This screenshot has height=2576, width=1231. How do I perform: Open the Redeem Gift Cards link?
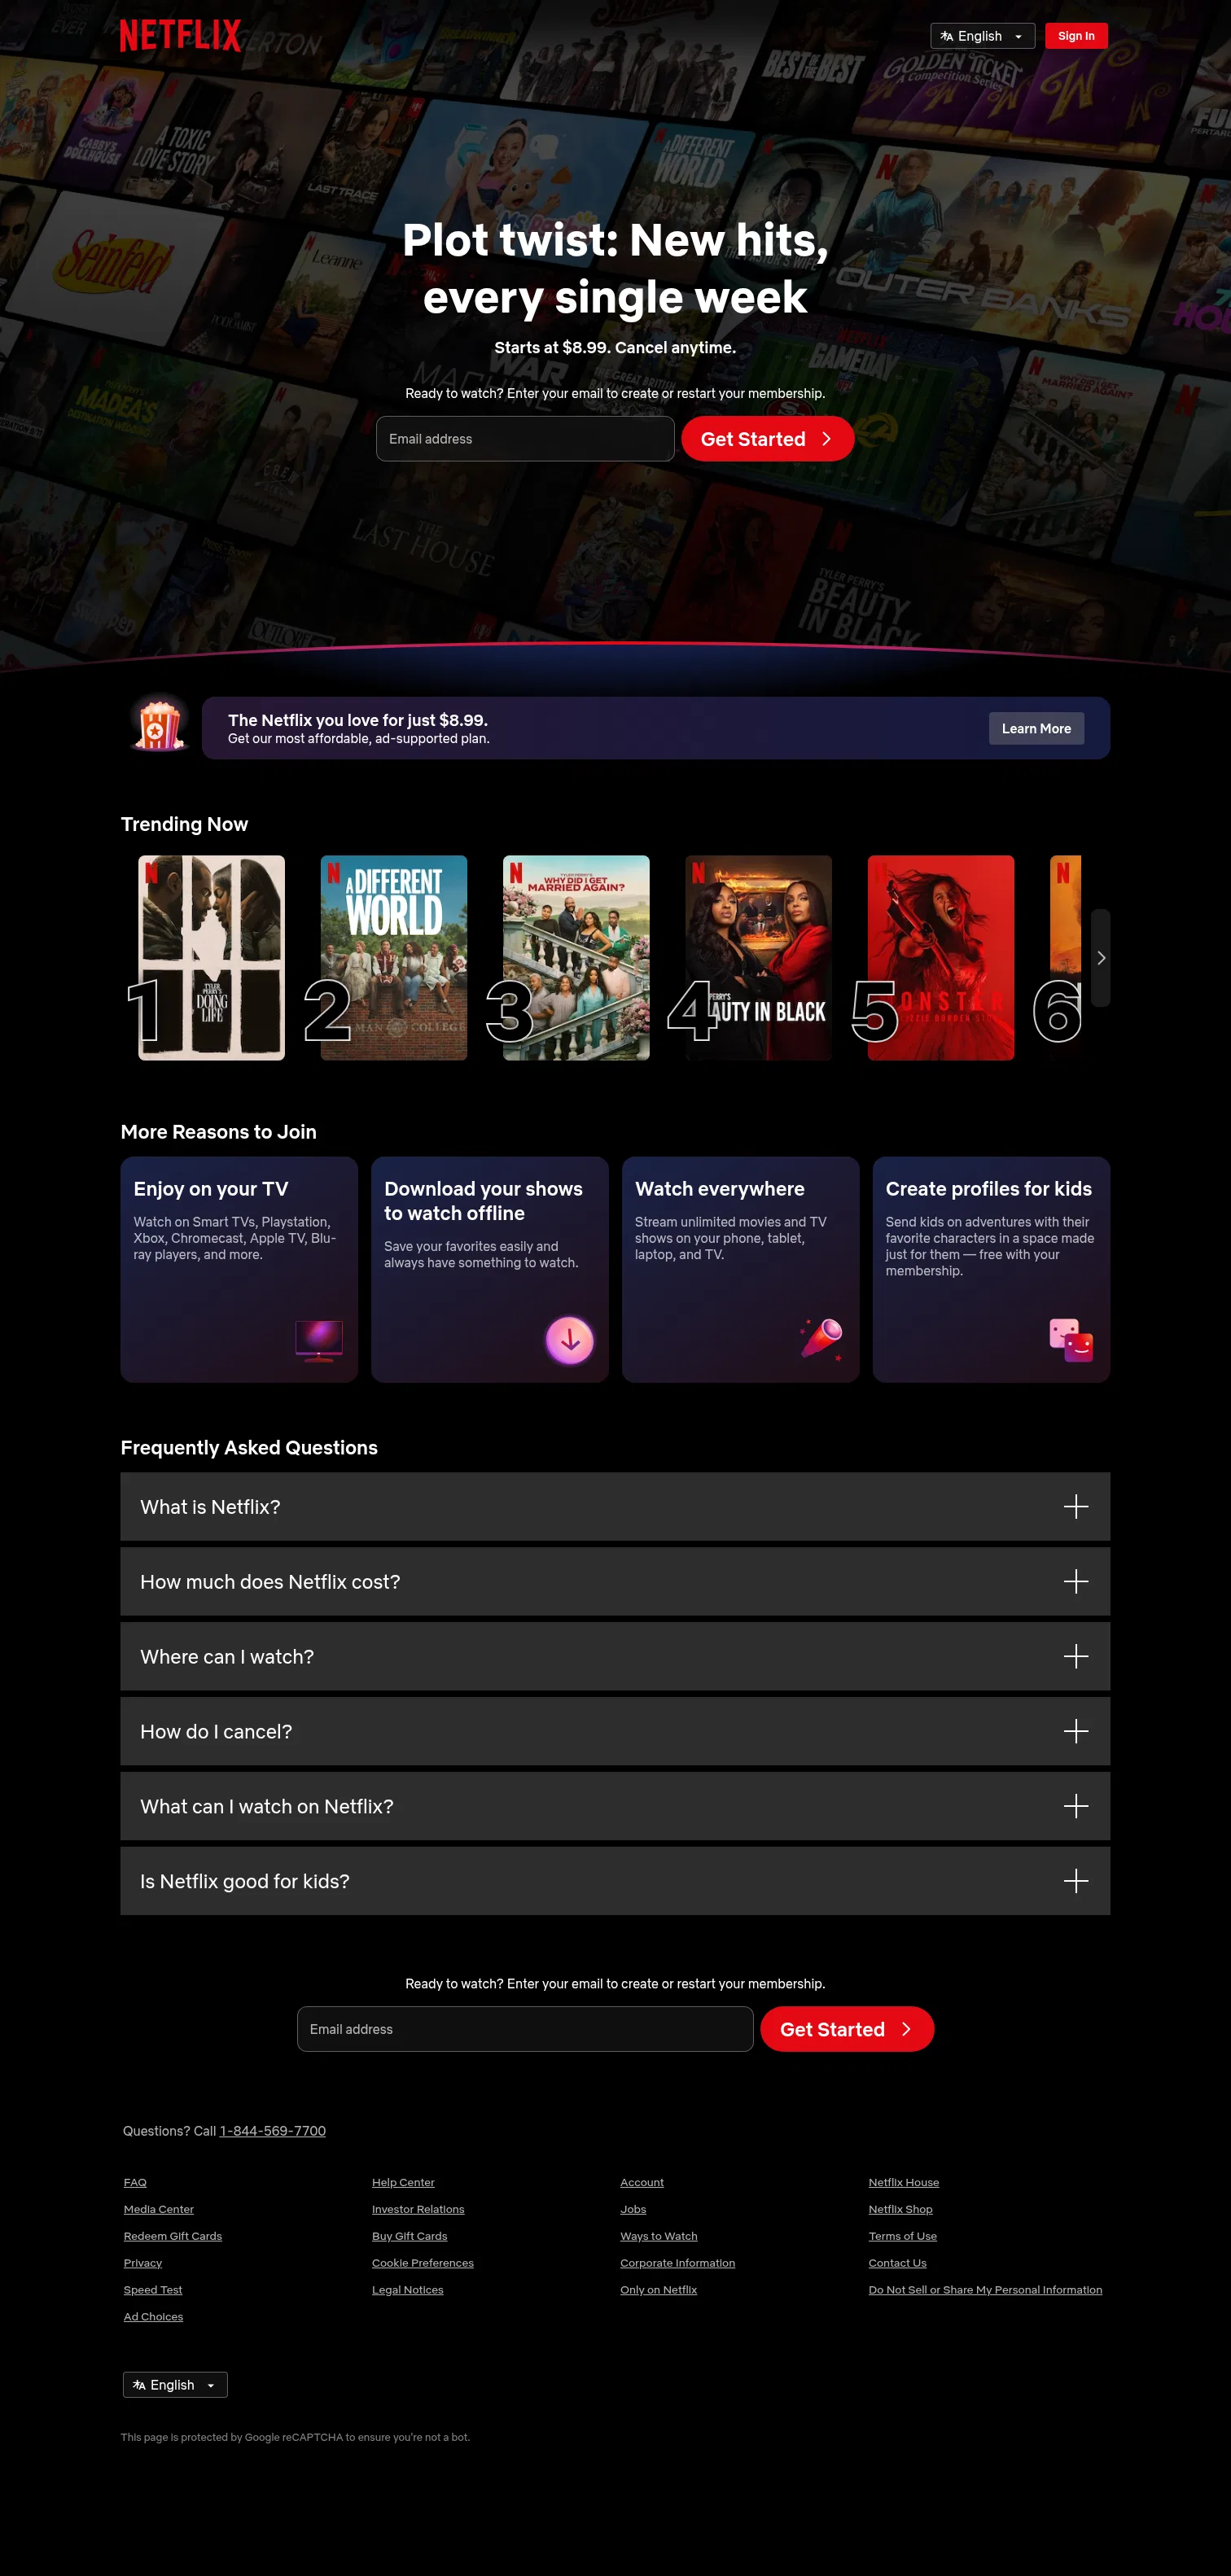[173, 2236]
